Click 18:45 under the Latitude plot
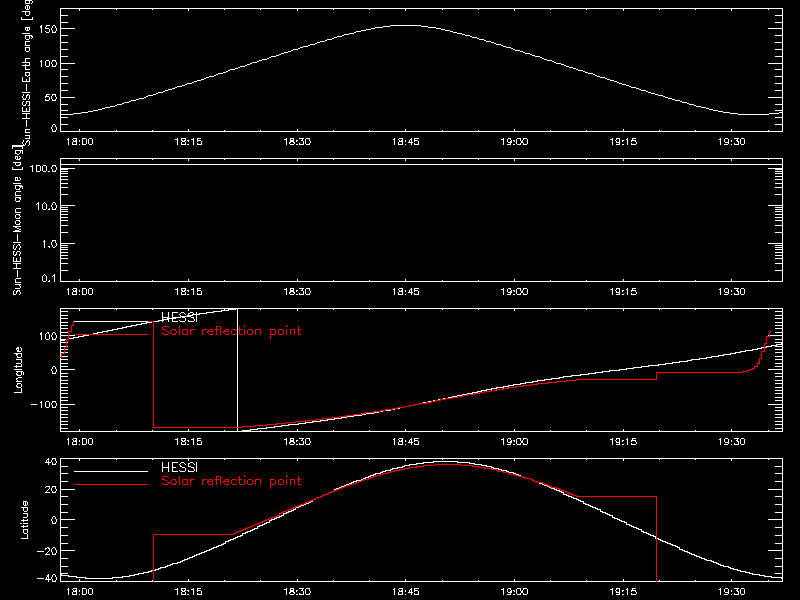Image resolution: width=800 pixels, height=600 pixels. (406, 592)
